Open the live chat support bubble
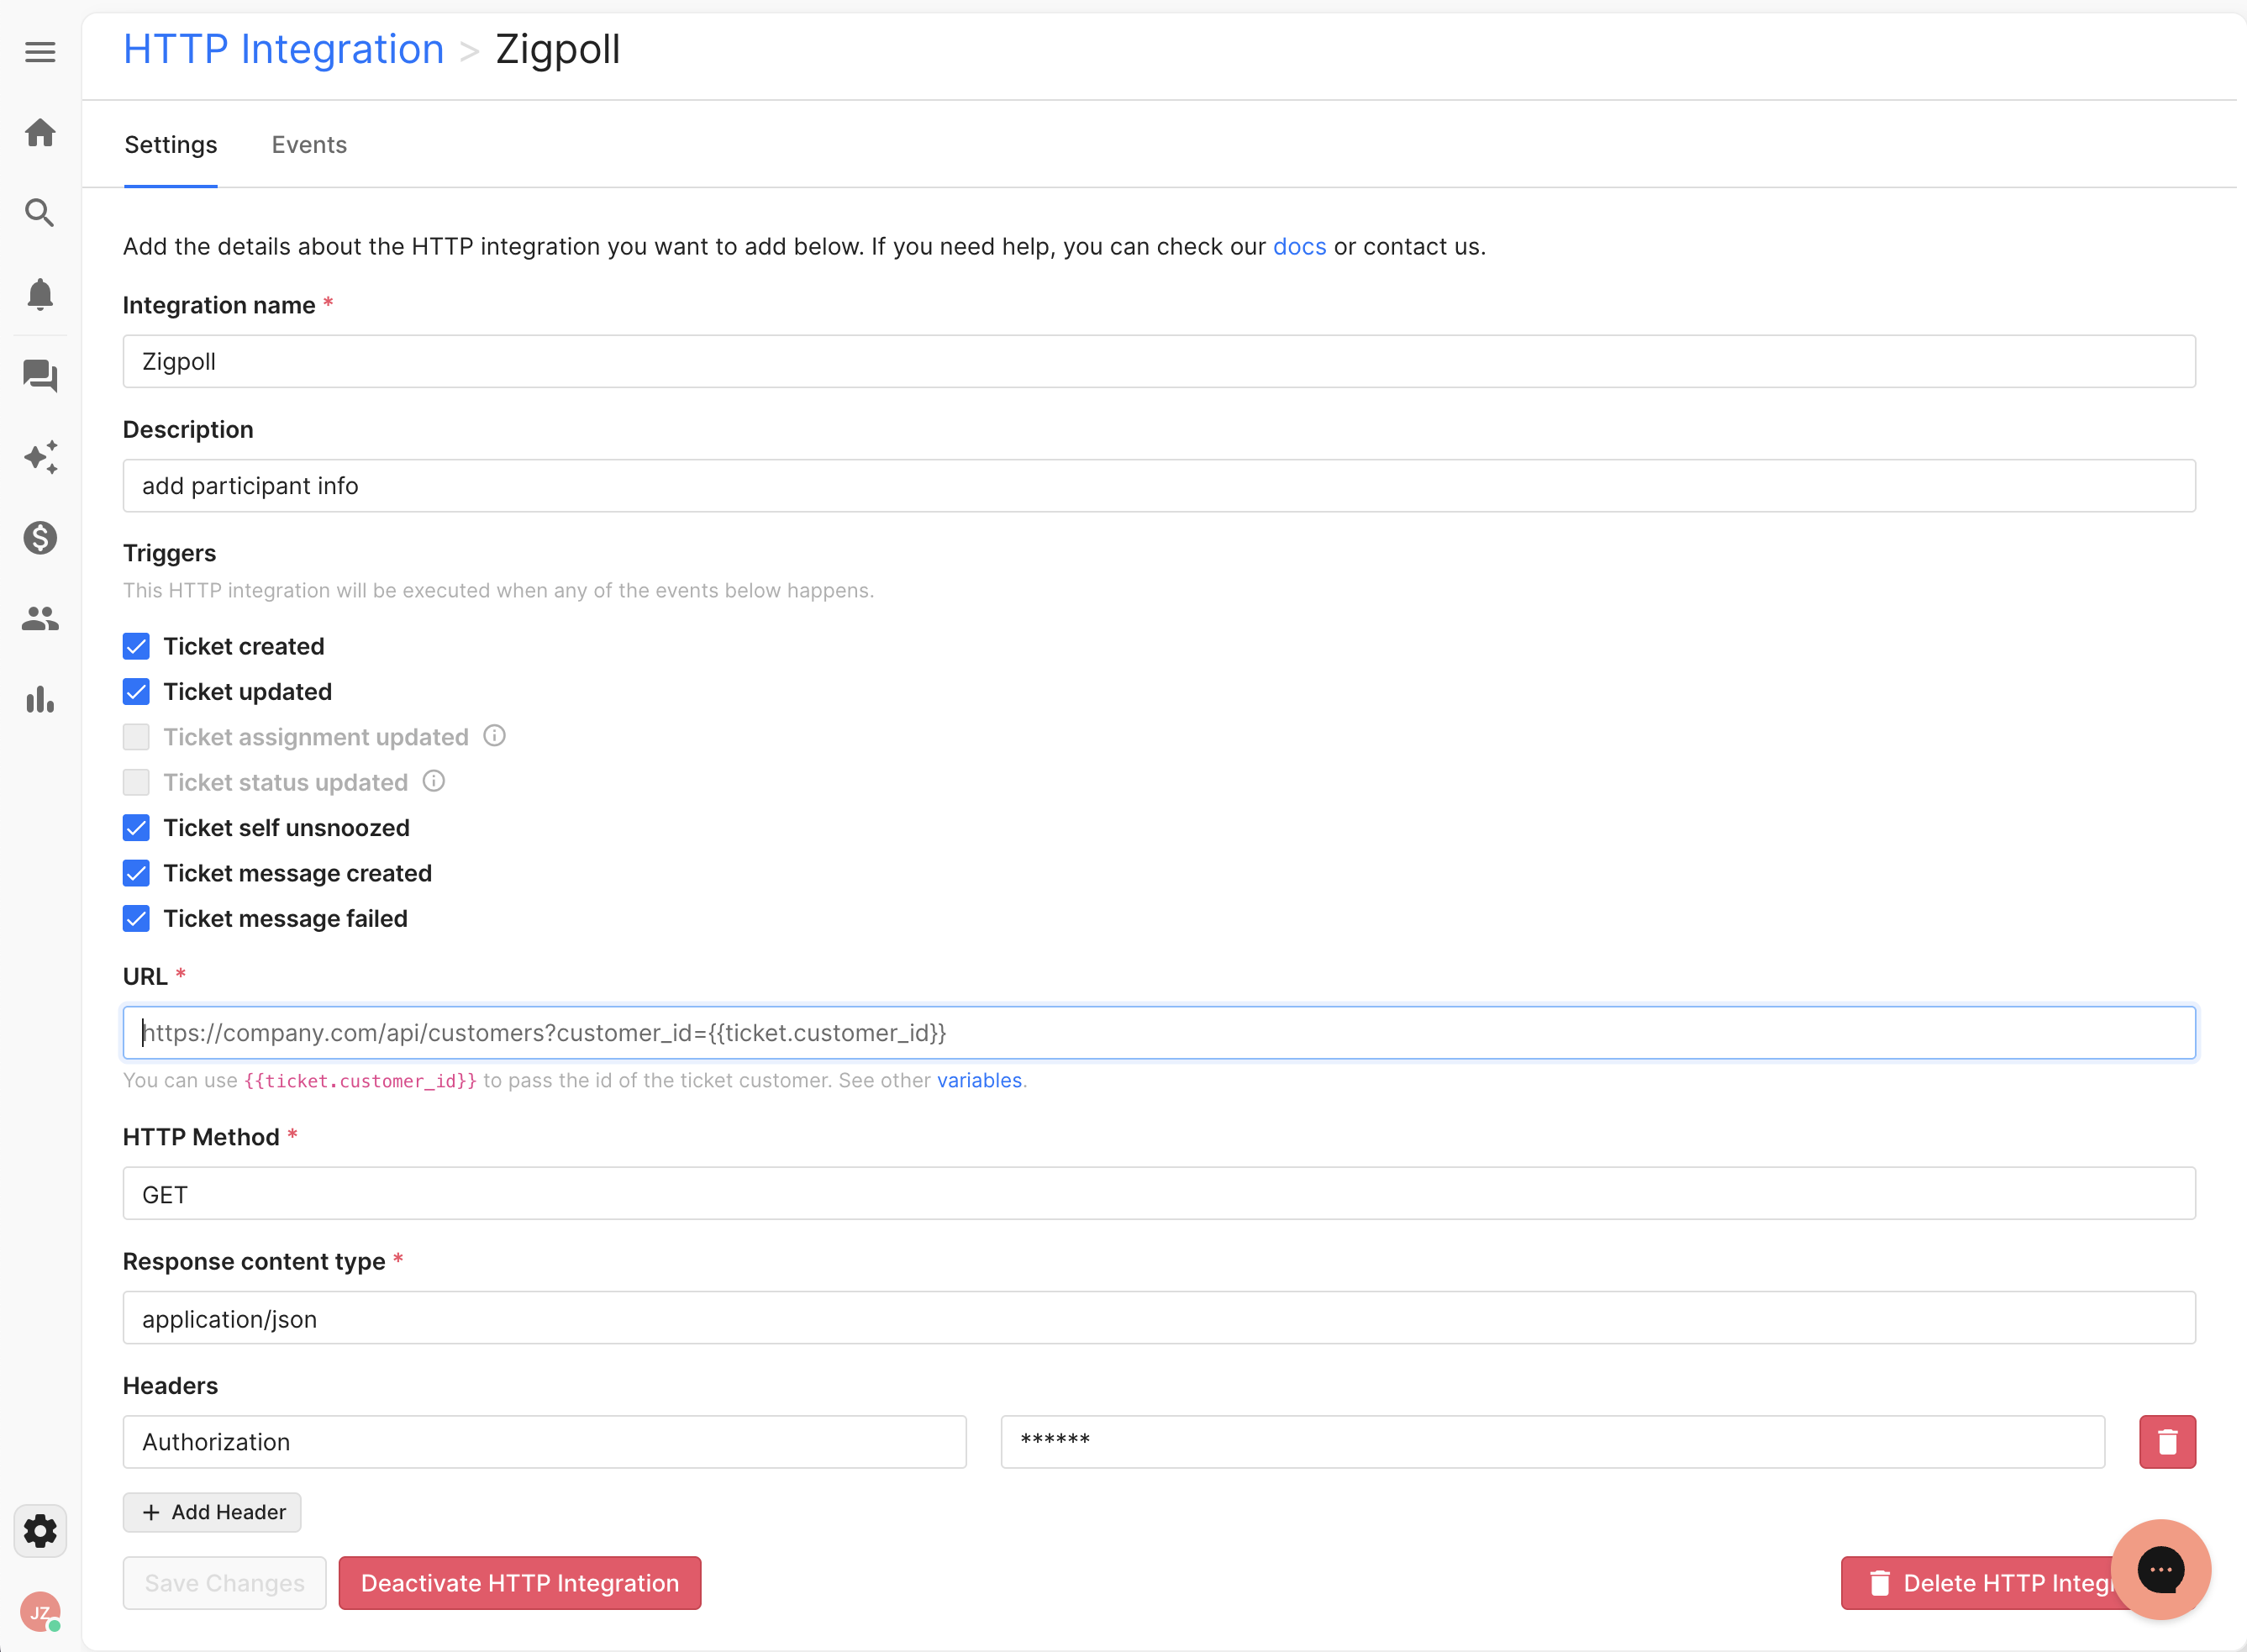 pos(2160,1569)
